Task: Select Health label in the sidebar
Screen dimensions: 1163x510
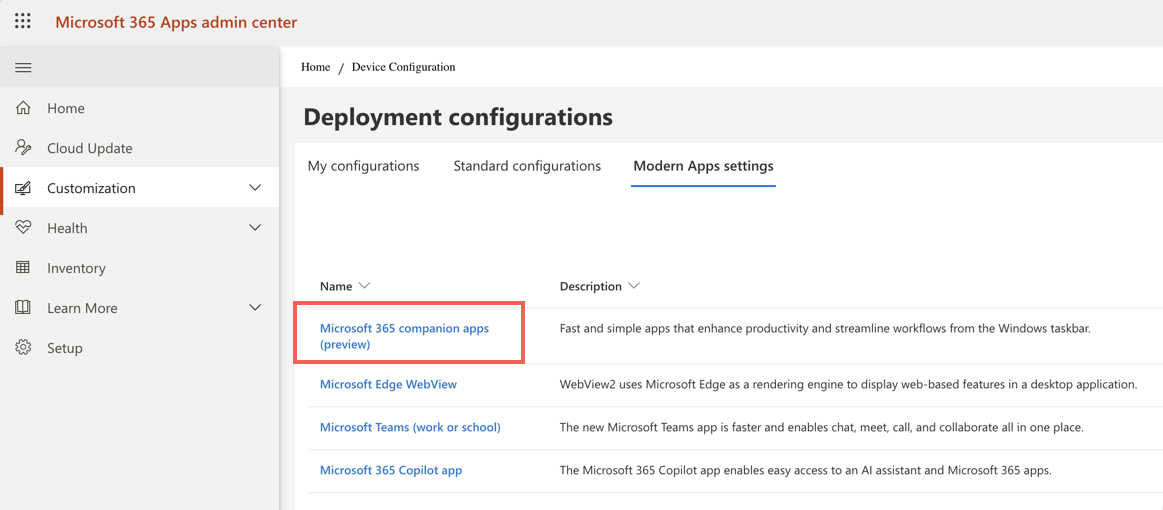Action: click(67, 228)
